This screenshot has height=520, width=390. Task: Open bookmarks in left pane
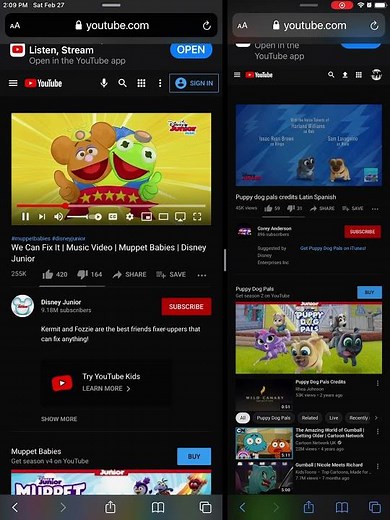coord(158,507)
